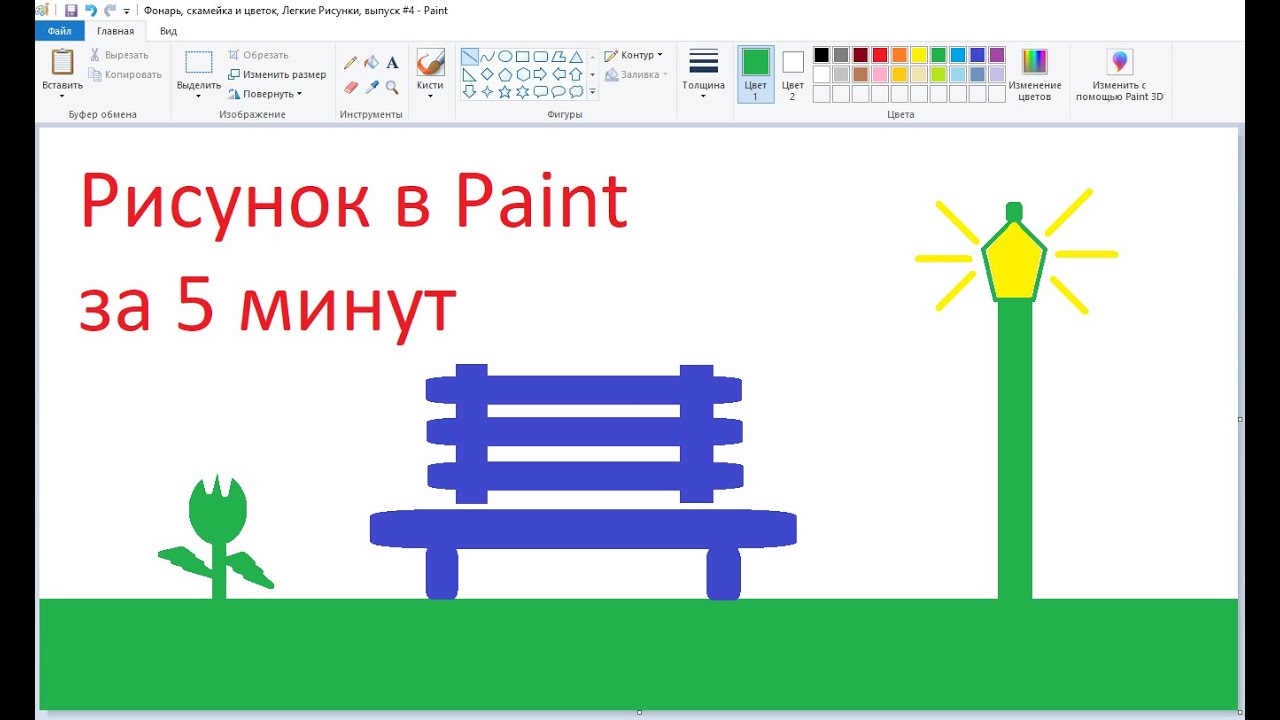
Task: Pick the red color swatch
Action: [880, 55]
